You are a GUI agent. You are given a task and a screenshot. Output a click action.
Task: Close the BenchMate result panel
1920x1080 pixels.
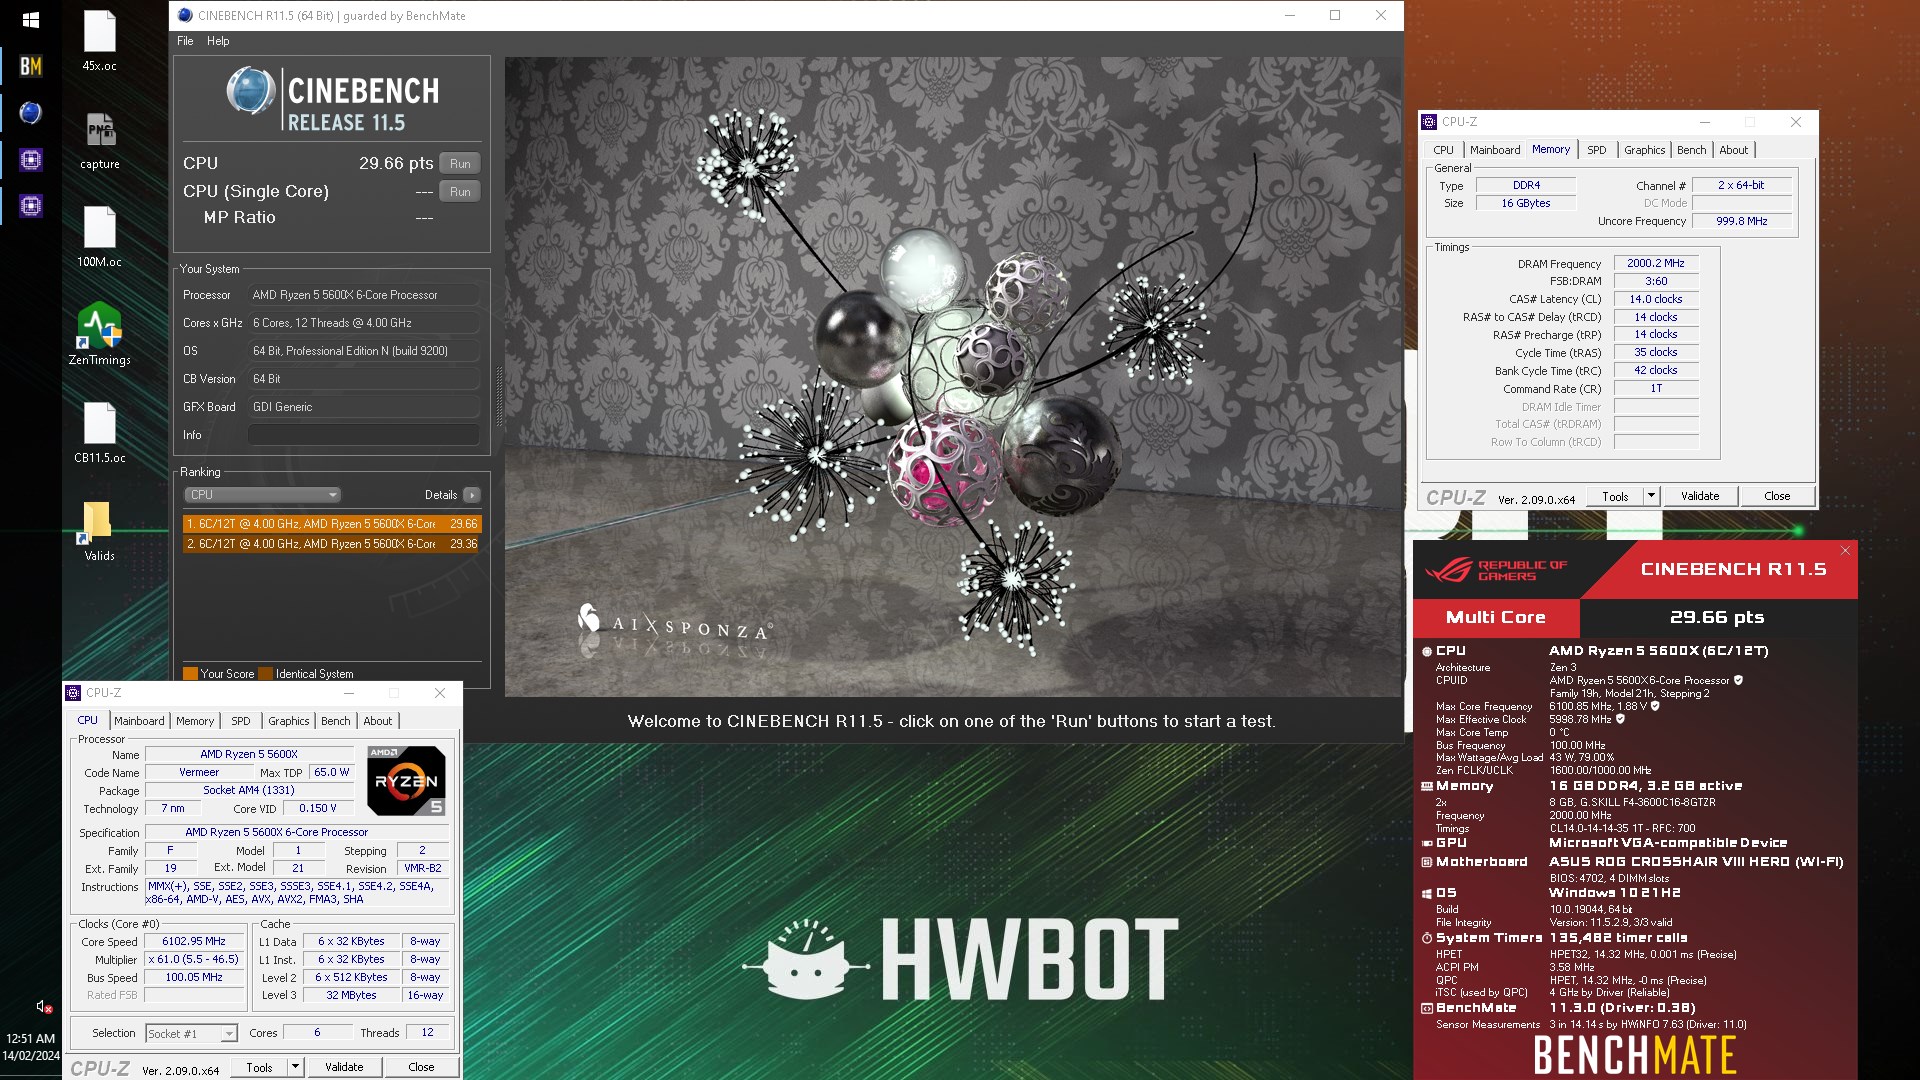[x=1845, y=550]
